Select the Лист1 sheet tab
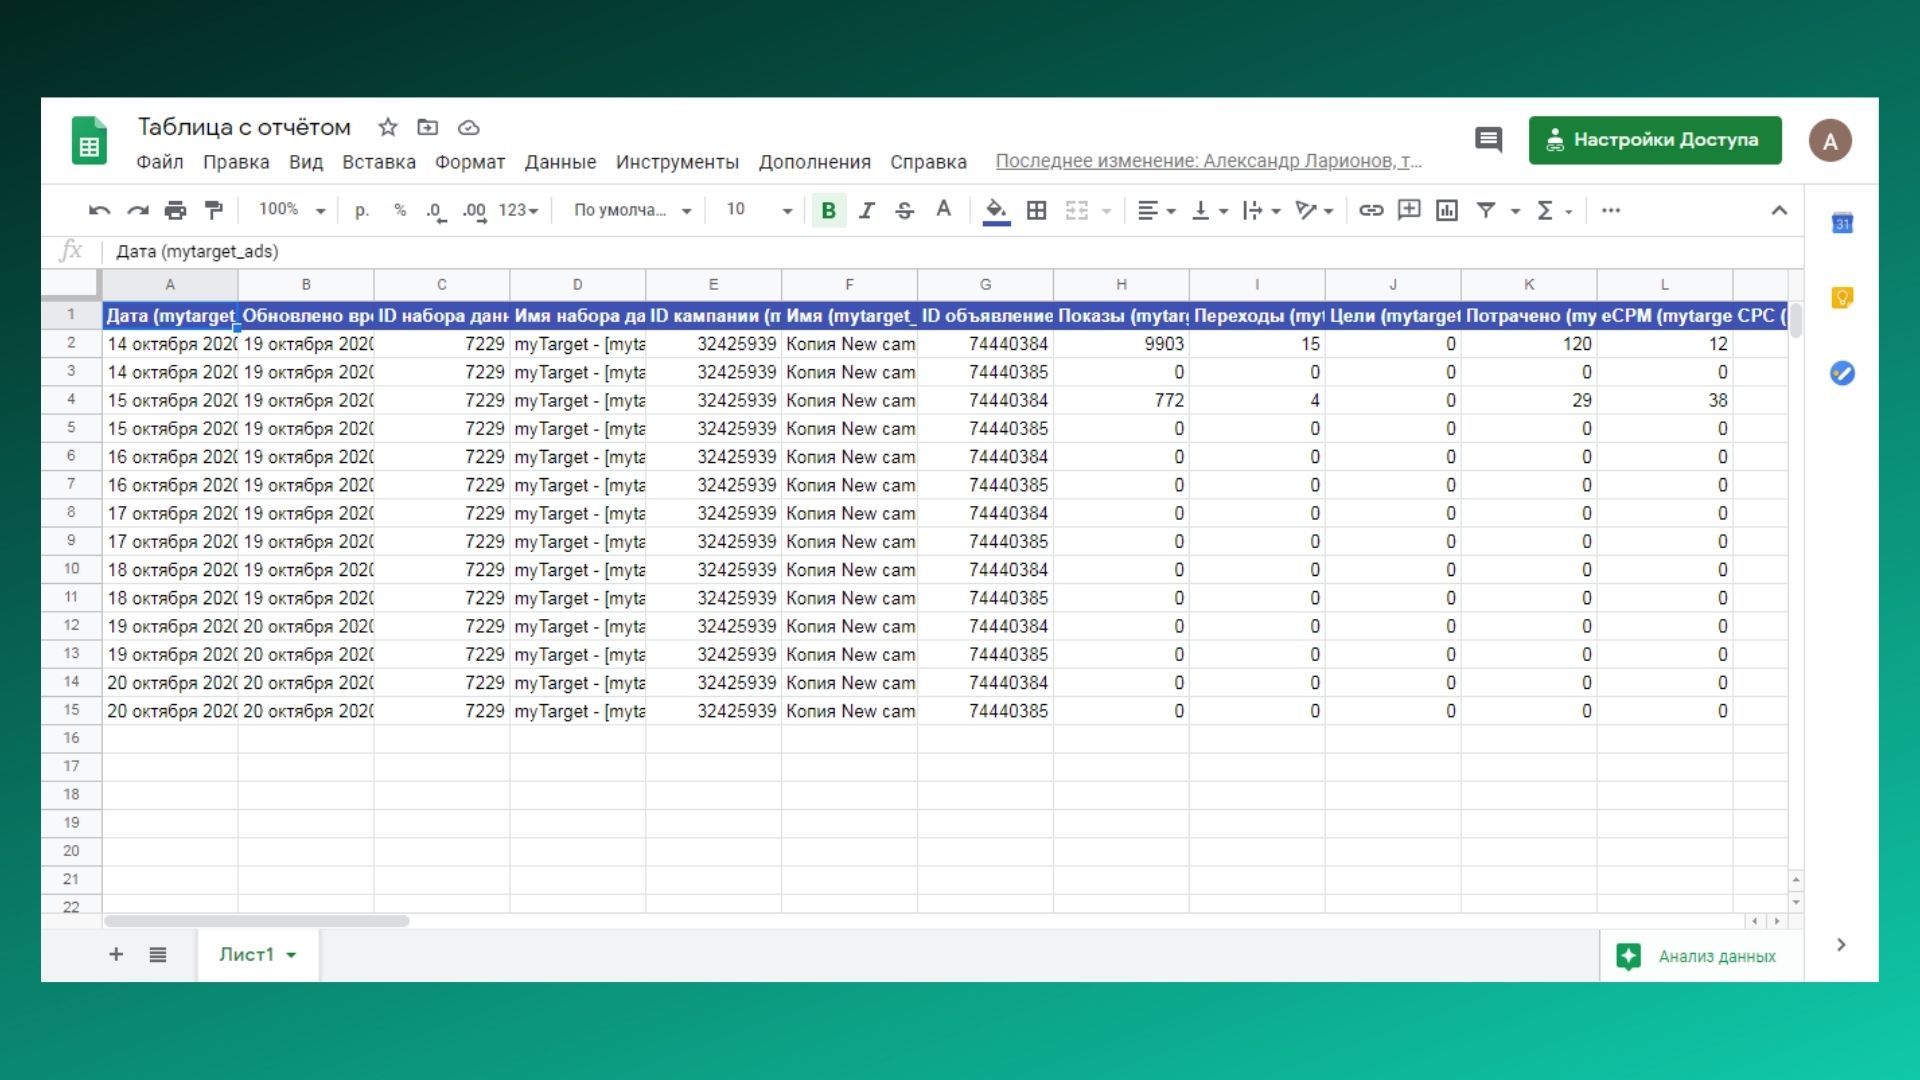Image resolution: width=1920 pixels, height=1080 pixels. tap(257, 954)
